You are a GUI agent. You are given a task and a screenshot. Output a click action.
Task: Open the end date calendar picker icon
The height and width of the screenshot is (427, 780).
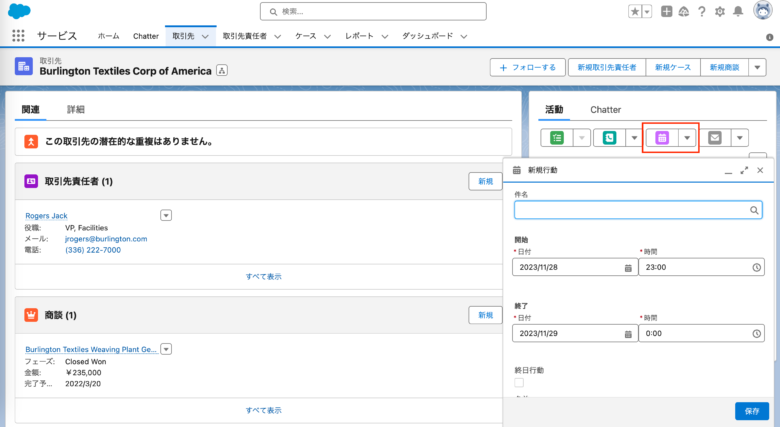click(x=628, y=334)
